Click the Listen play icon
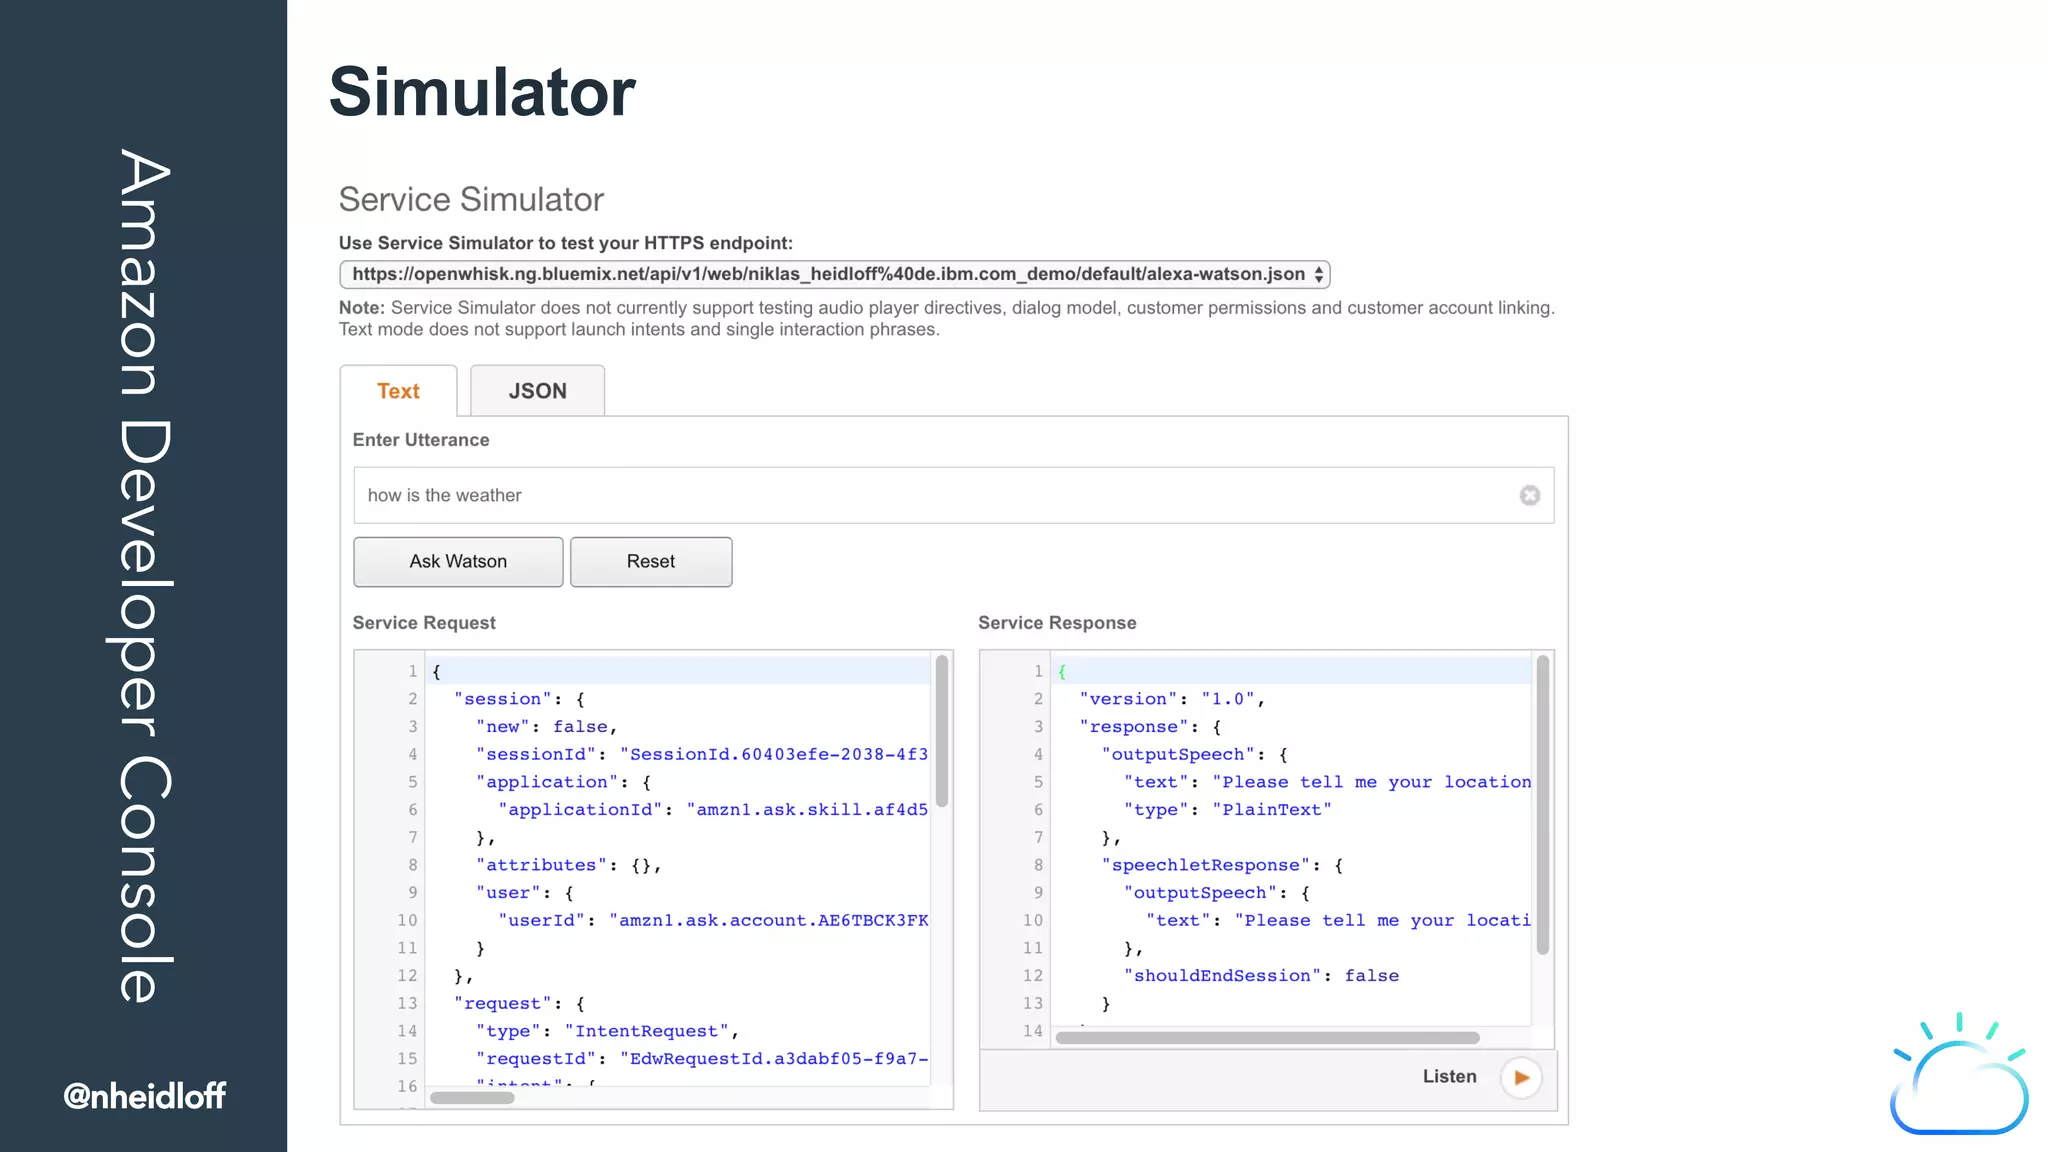The height and width of the screenshot is (1152, 2048). (1521, 1077)
